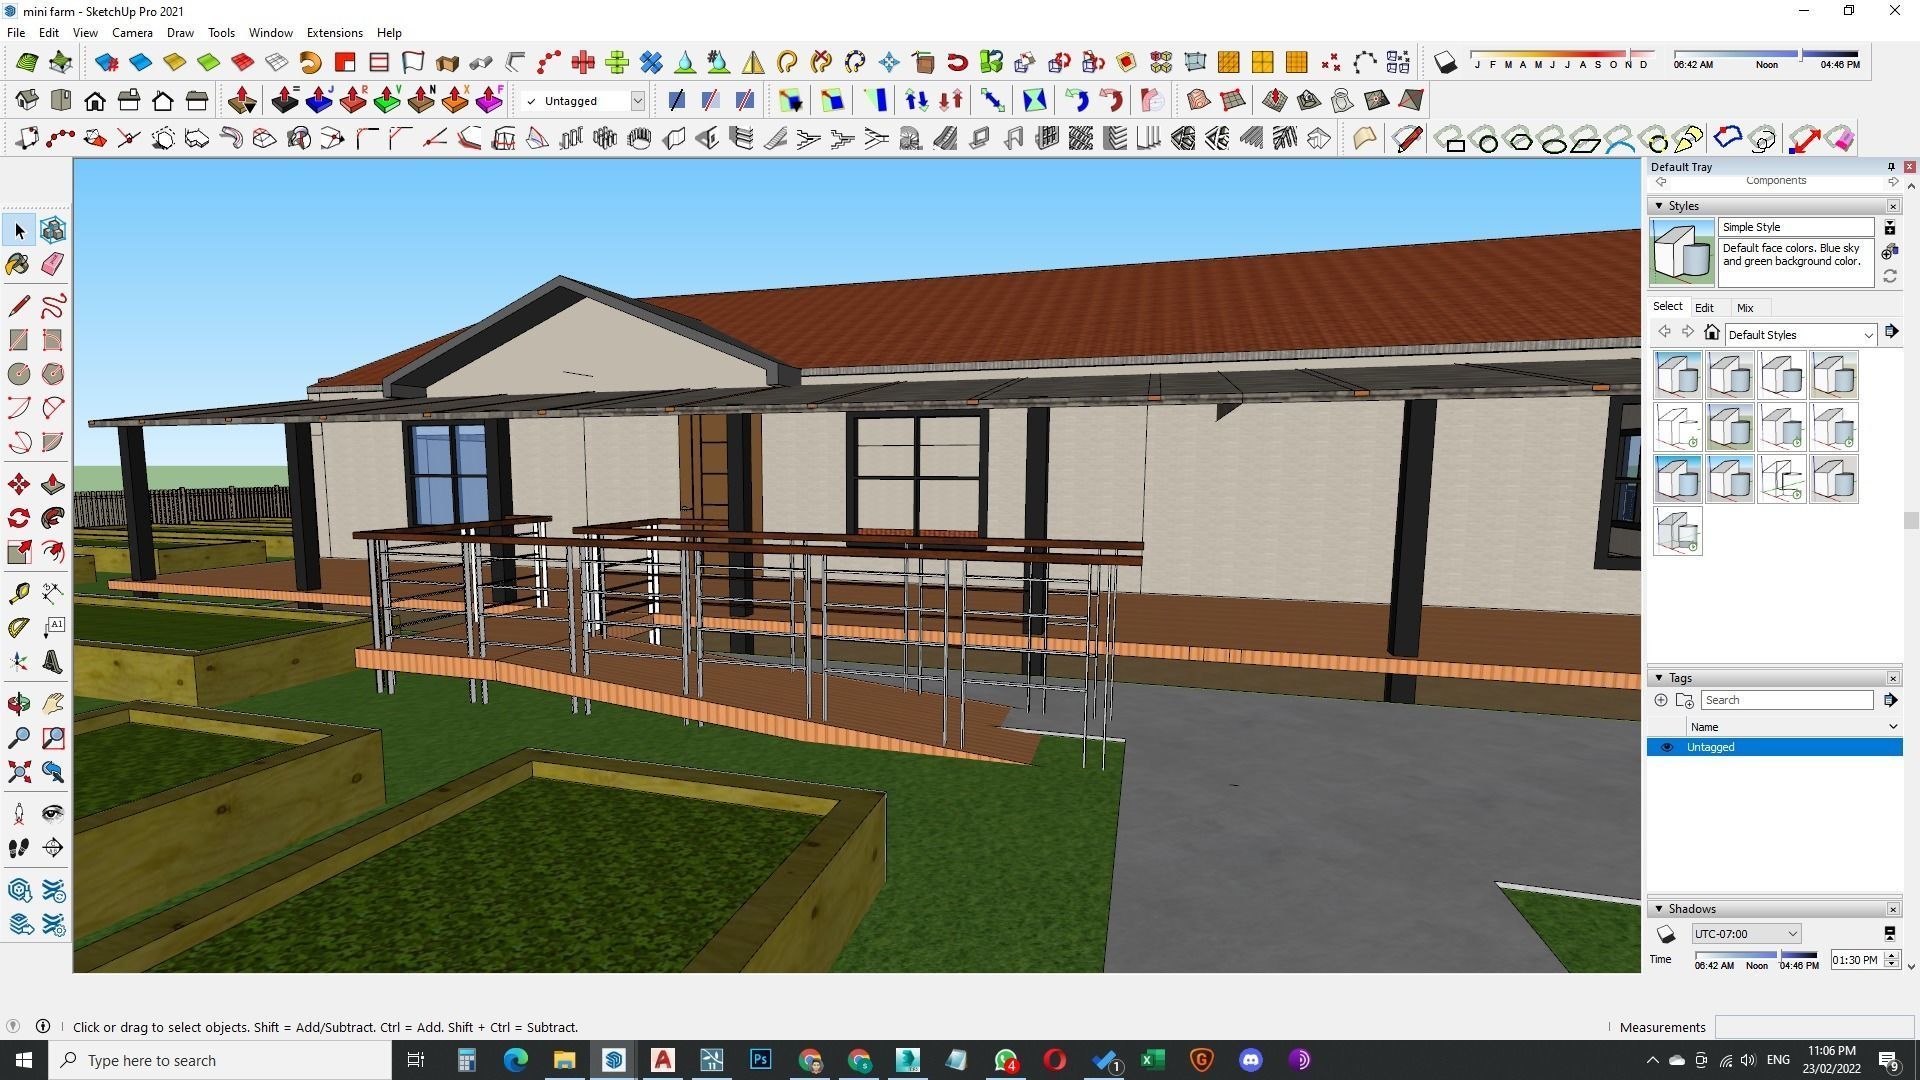This screenshot has width=1920, height=1080.
Task: Uncheck the Untagged checkbox in the top toolbar
Action: pos(533,100)
